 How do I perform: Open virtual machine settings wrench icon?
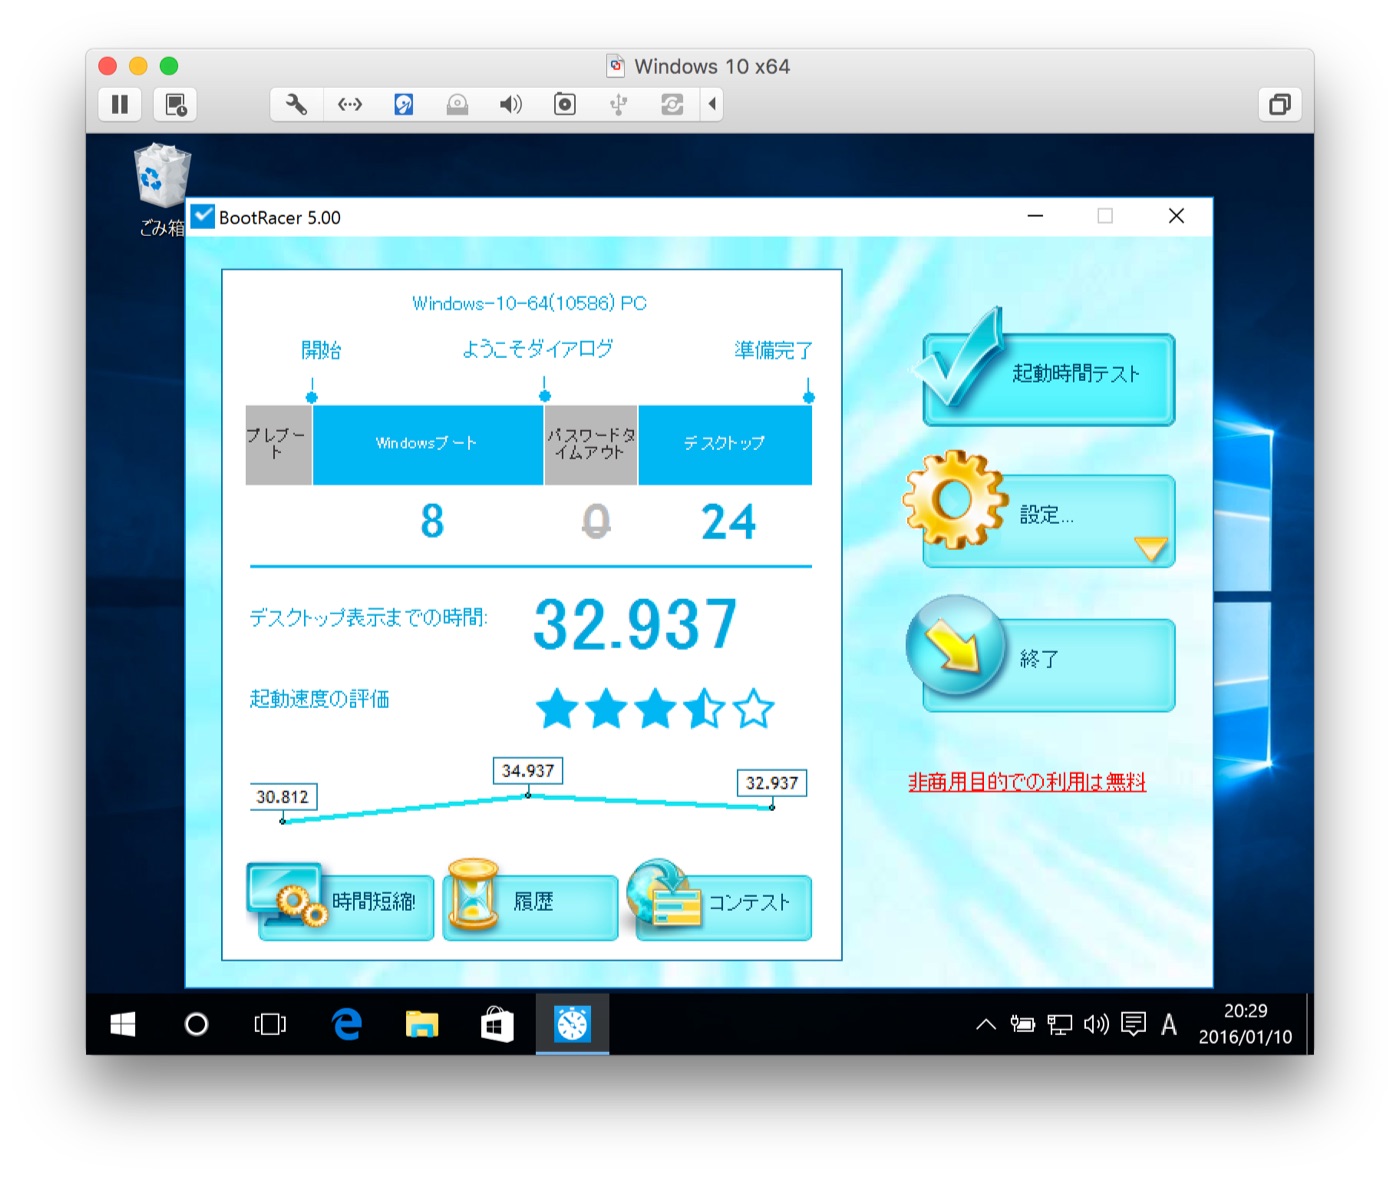coord(296,104)
